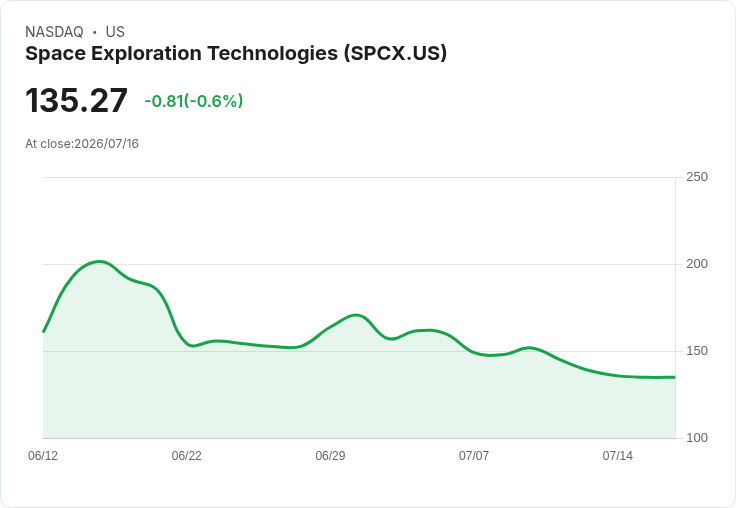
Task: Click the 06/29 date axis label
Action: [x=330, y=455]
